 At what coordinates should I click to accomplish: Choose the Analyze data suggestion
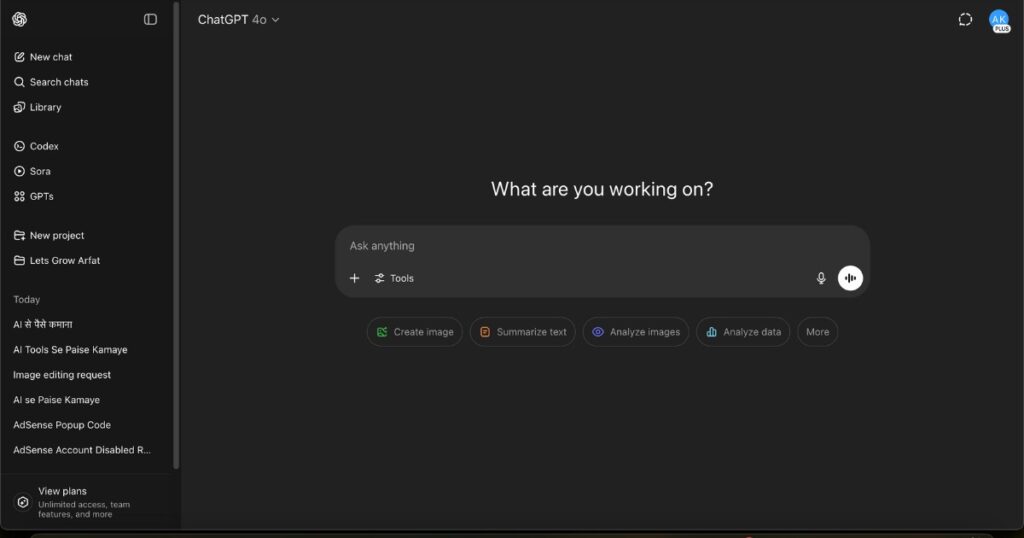point(743,332)
